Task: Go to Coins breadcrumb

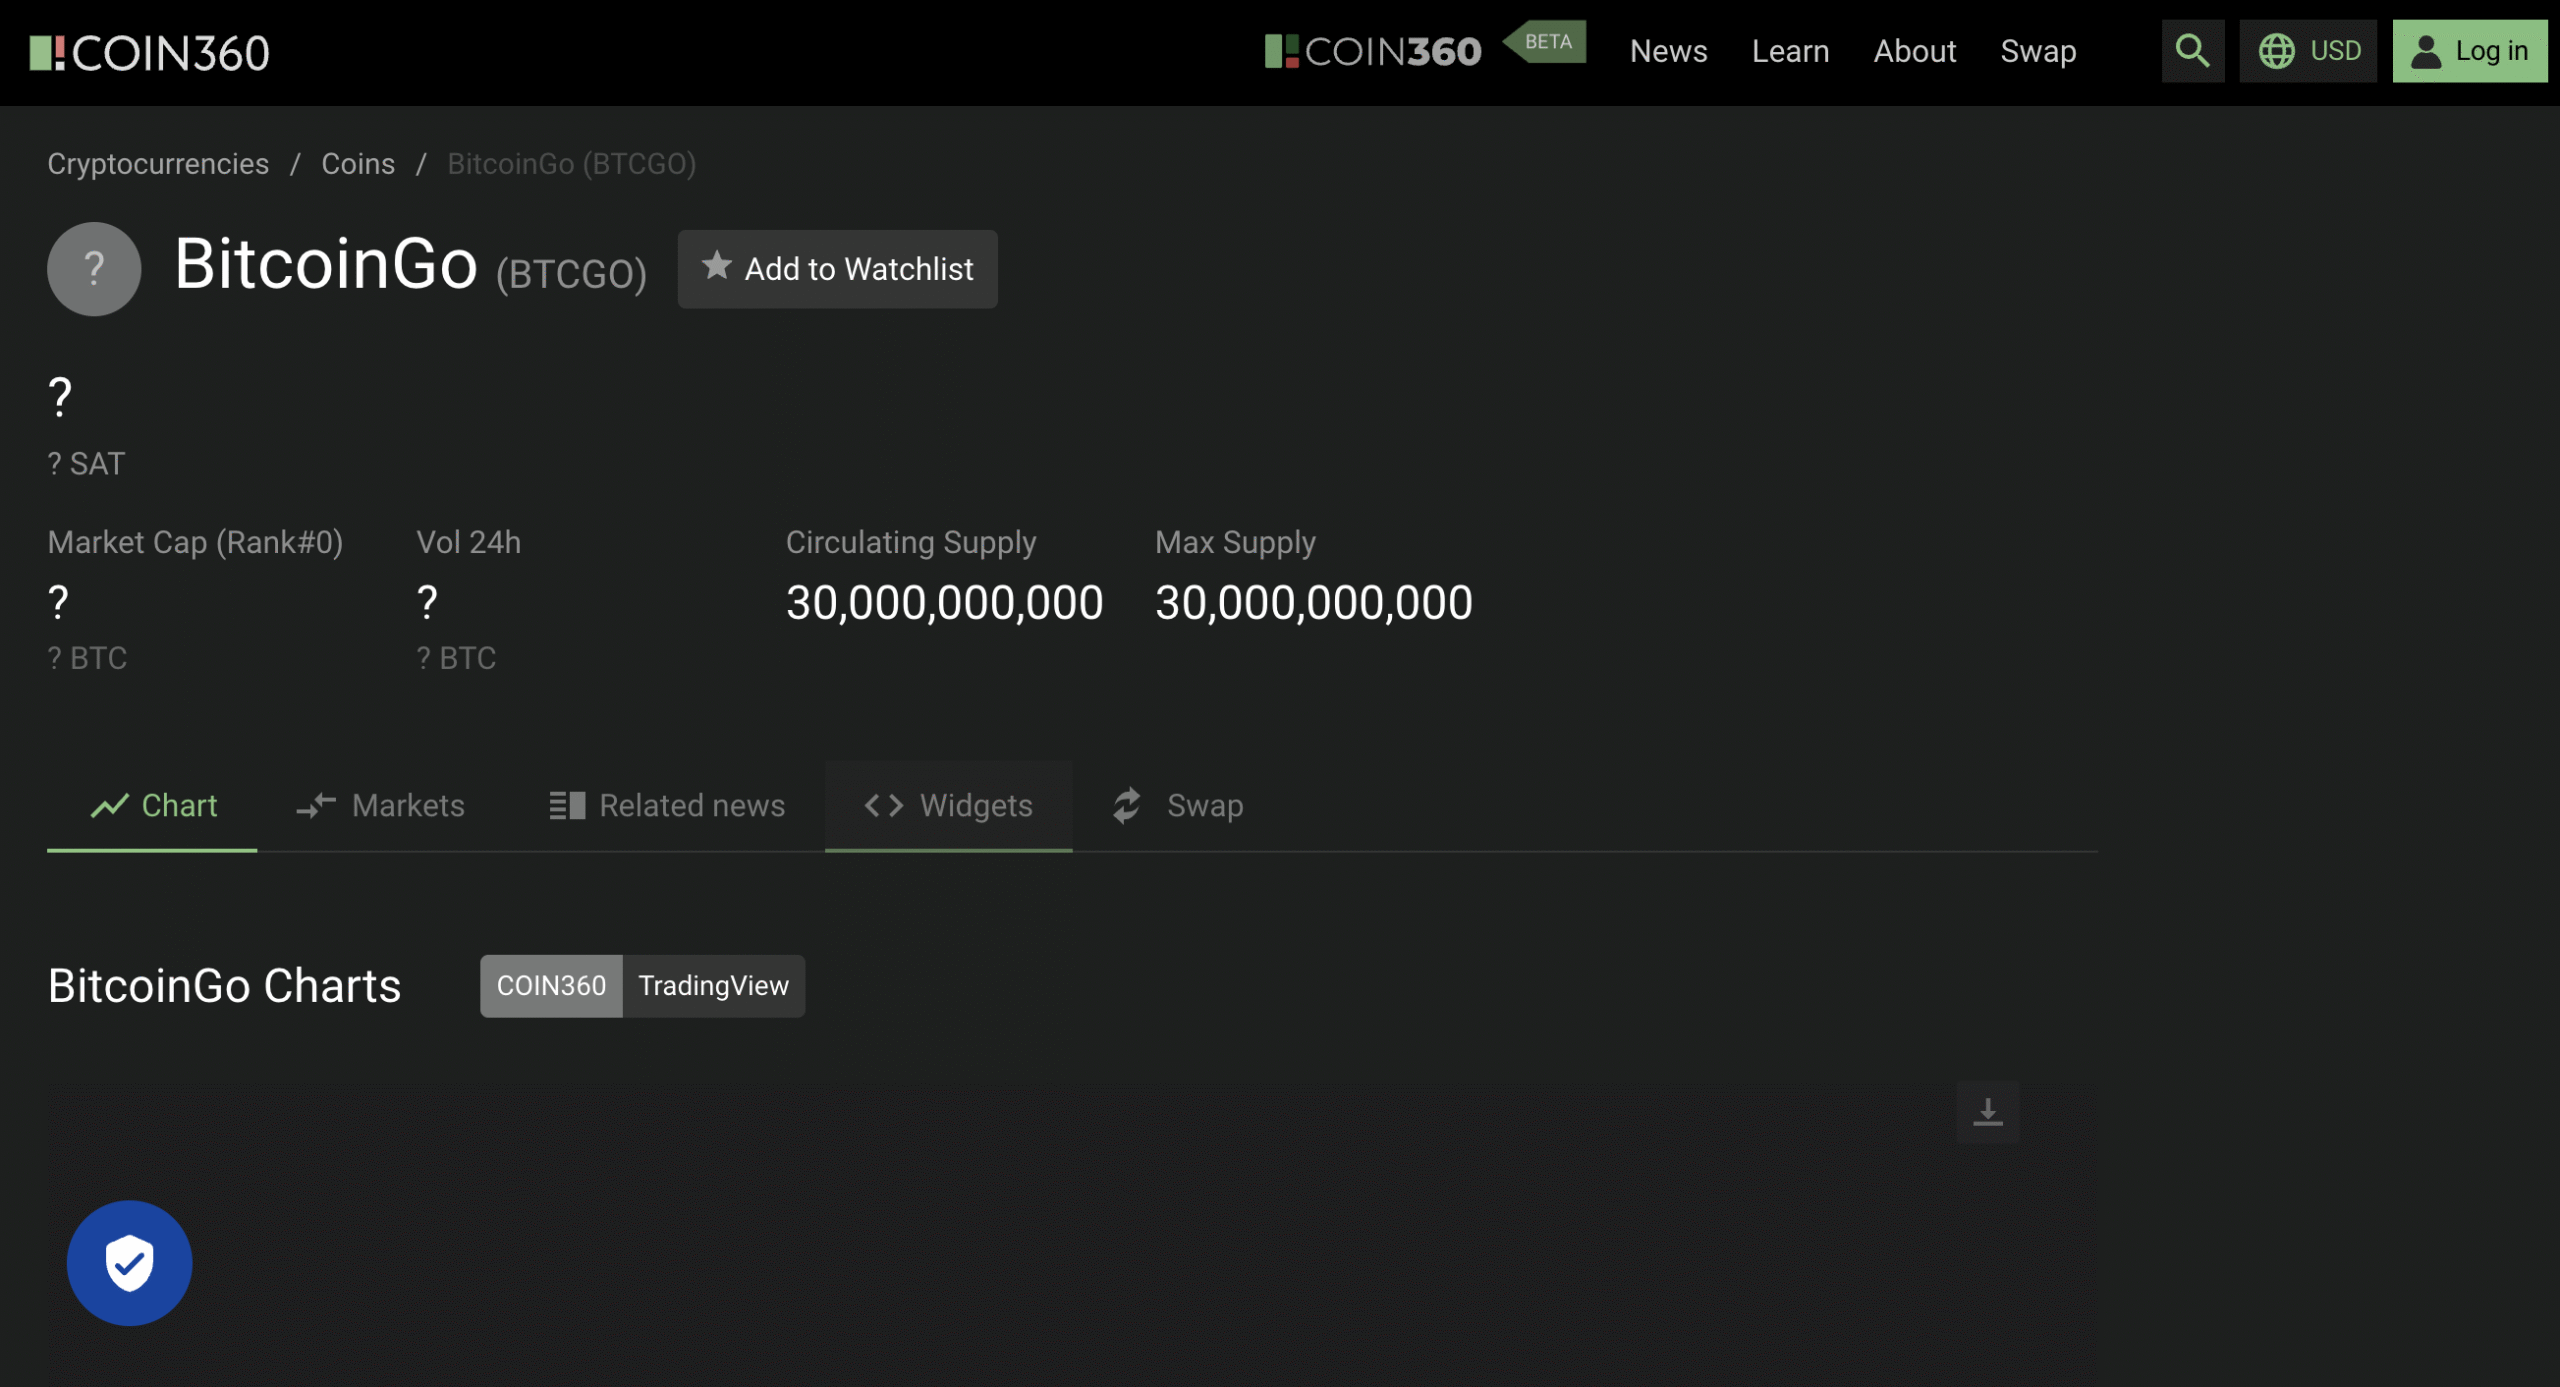Action: coord(358,164)
